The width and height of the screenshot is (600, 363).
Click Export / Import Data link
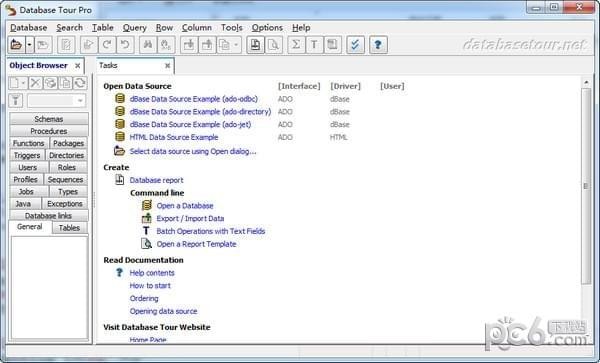(190, 218)
